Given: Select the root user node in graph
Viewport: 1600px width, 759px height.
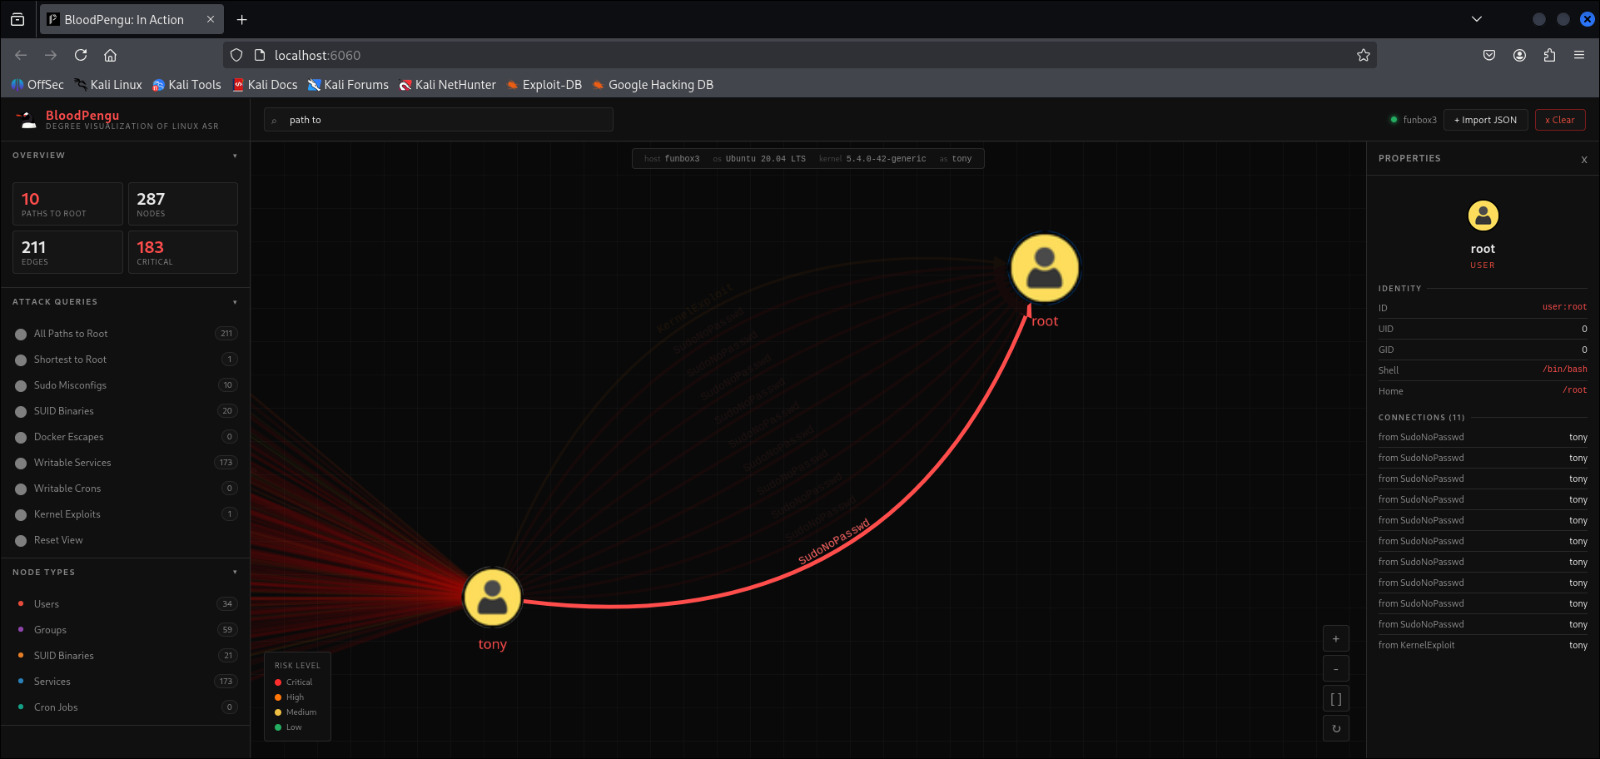Looking at the screenshot, I should [x=1044, y=268].
